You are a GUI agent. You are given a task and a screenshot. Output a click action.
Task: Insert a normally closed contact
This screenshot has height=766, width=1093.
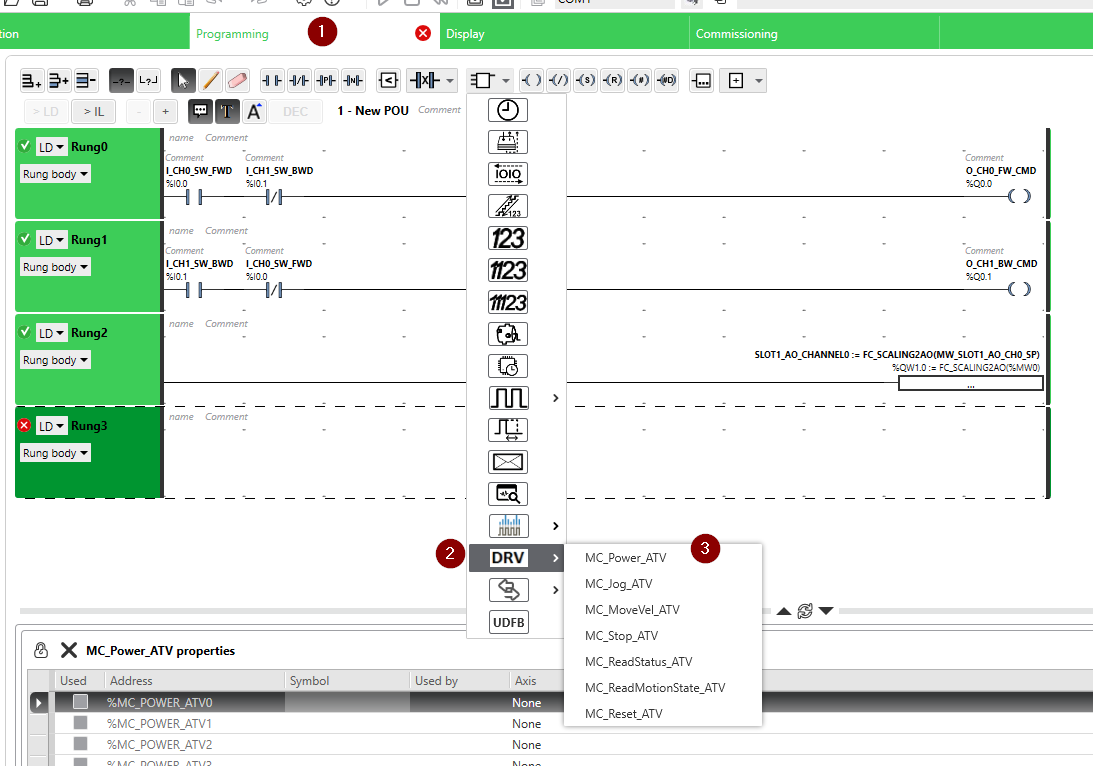point(299,81)
